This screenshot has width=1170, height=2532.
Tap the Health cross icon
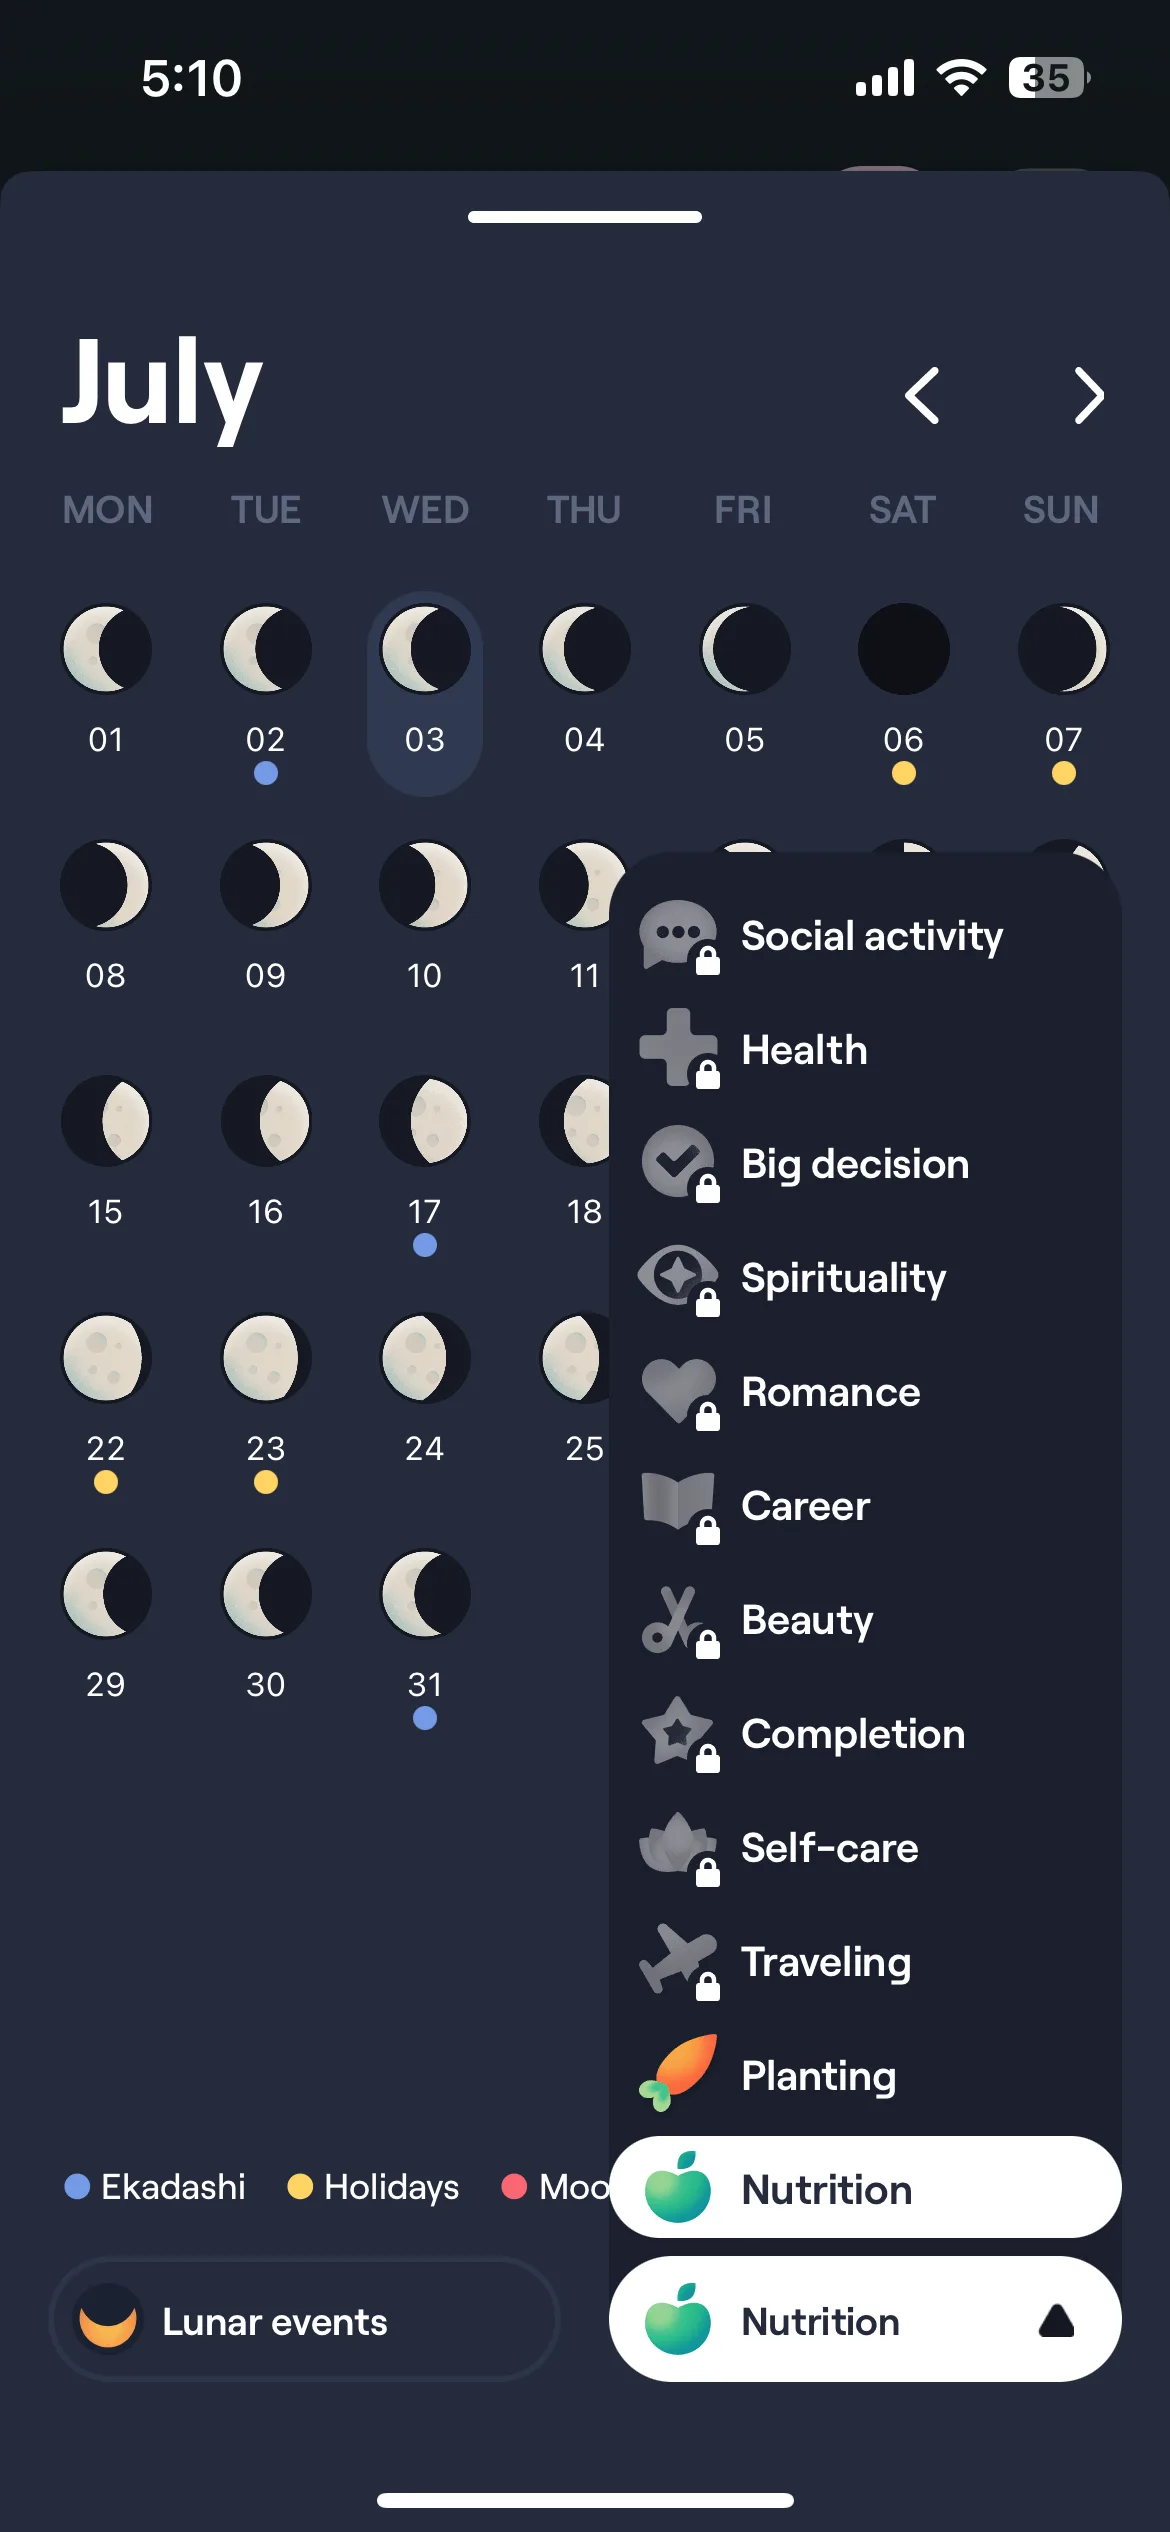tap(678, 1049)
